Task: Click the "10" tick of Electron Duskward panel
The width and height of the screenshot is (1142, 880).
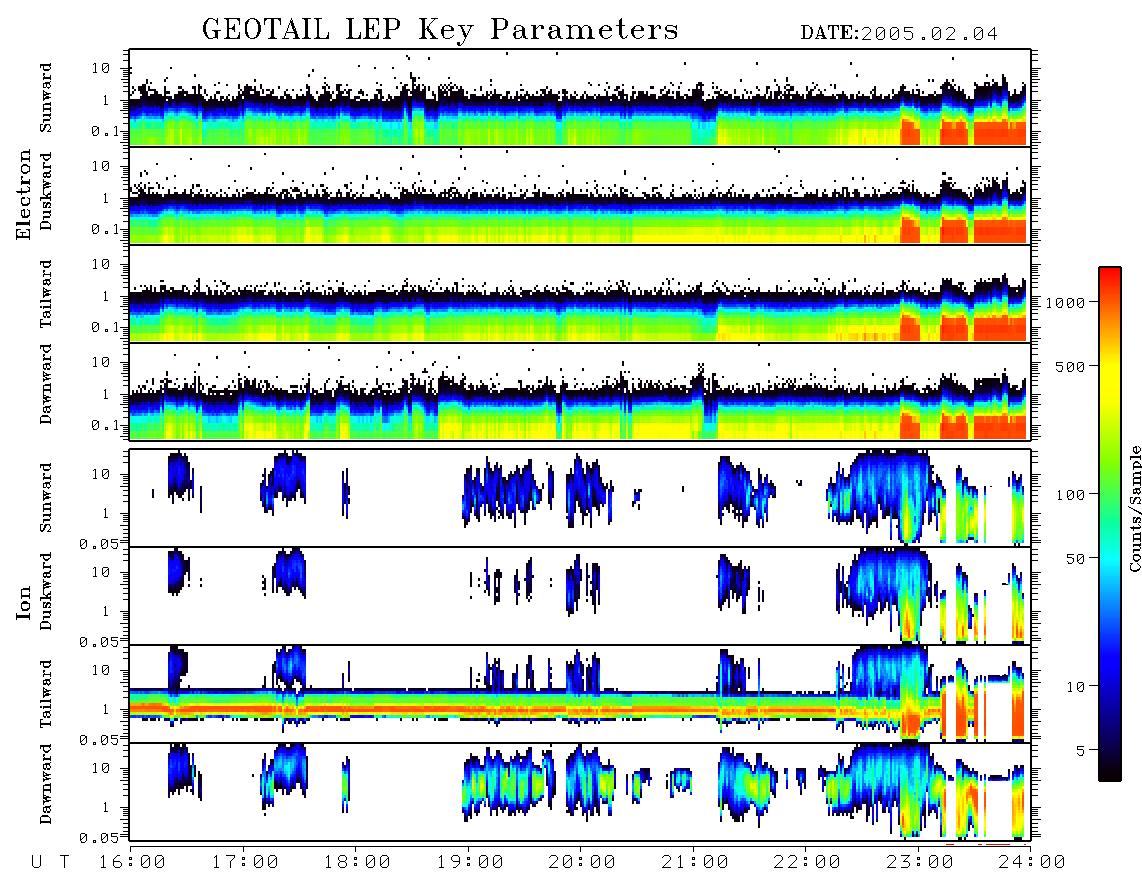Action: pyautogui.click(x=101, y=166)
